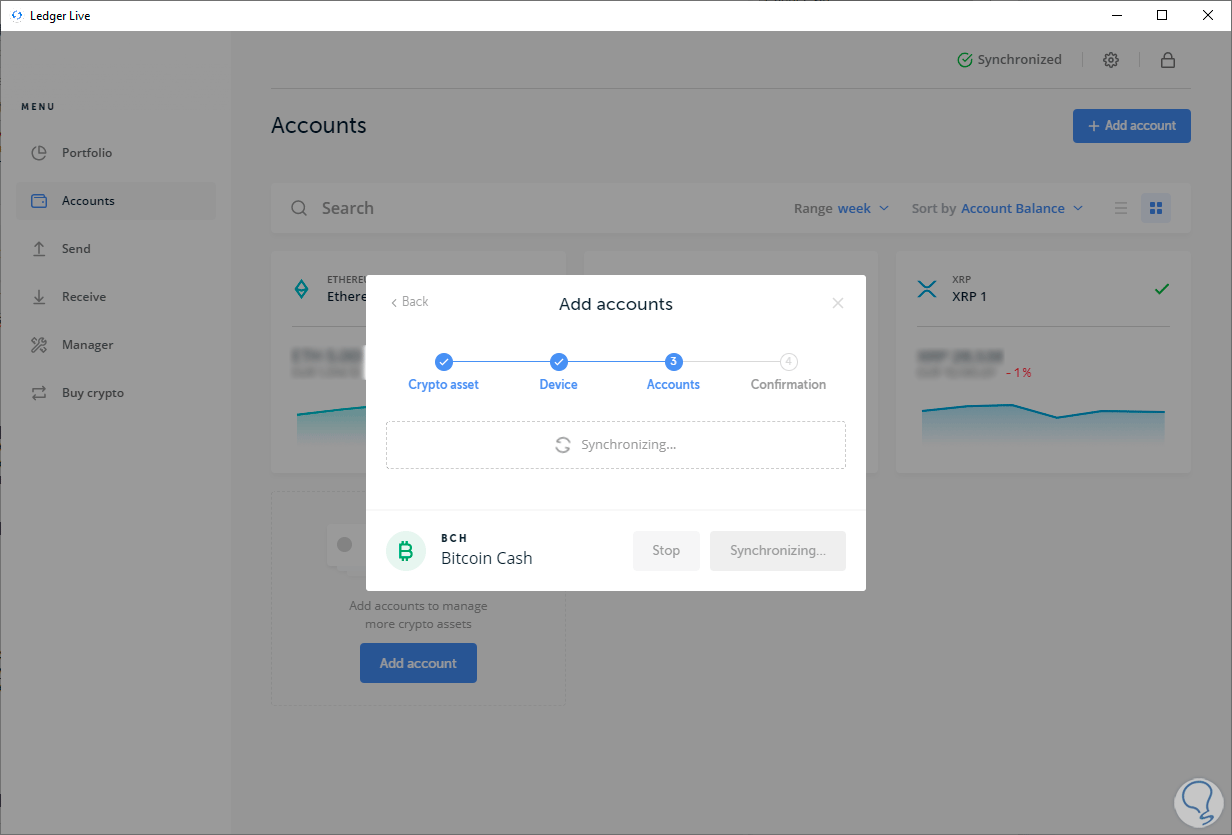The width and height of the screenshot is (1232, 835).
Task: Click the Synchronized green check icon
Action: [x=965, y=60]
